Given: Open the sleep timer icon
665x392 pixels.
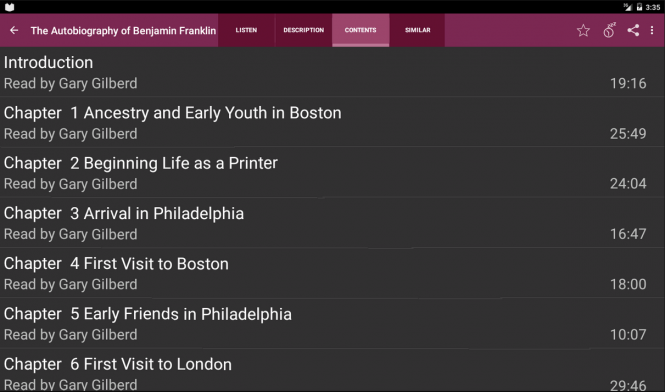Looking at the screenshot, I should pyautogui.click(x=609, y=30).
